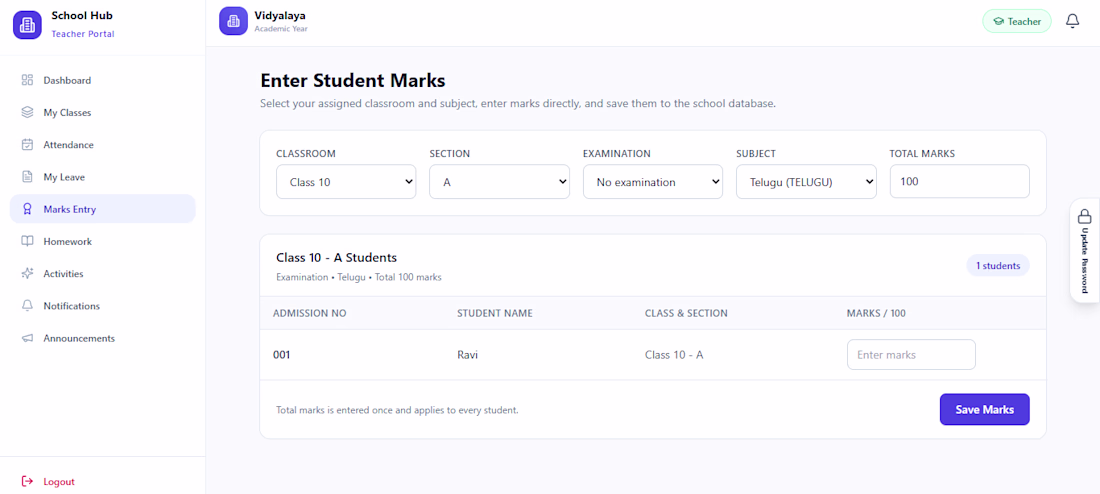The height and width of the screenshot is (494, 1100).
Task: Open Notifications menu item in sidebar
Action: (x=102, y=306)
